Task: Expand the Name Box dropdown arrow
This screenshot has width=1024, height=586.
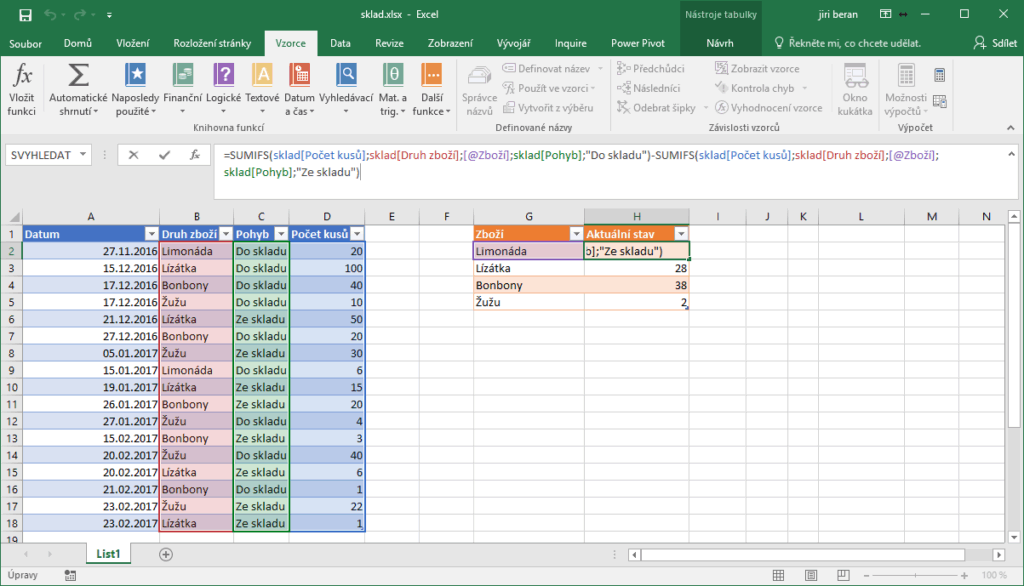Action: coord(82,155)
